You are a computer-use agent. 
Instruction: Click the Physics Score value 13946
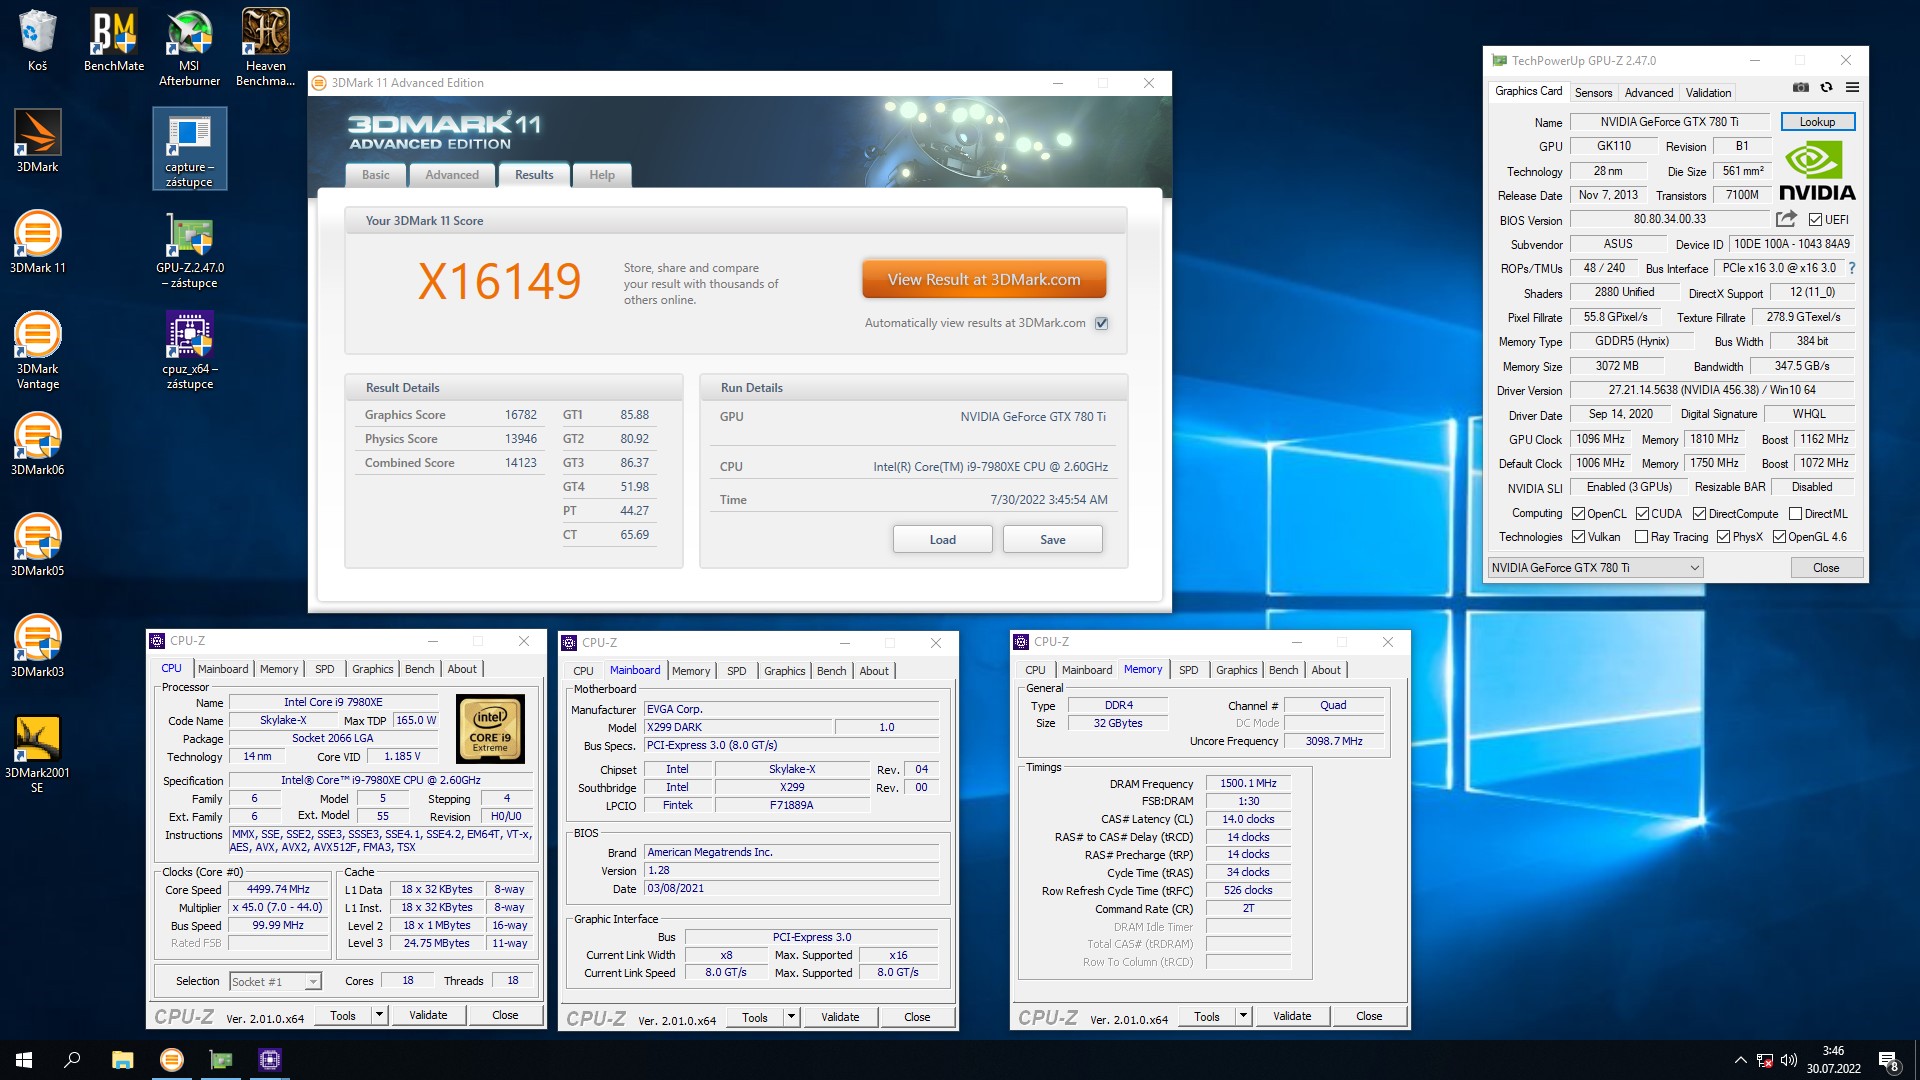(x=520, y=439)
